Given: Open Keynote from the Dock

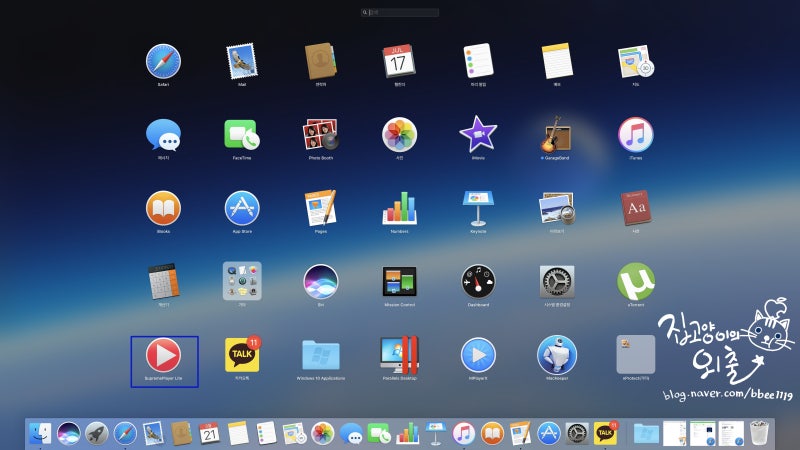Looking at the screenshot, I should point(436,434).
